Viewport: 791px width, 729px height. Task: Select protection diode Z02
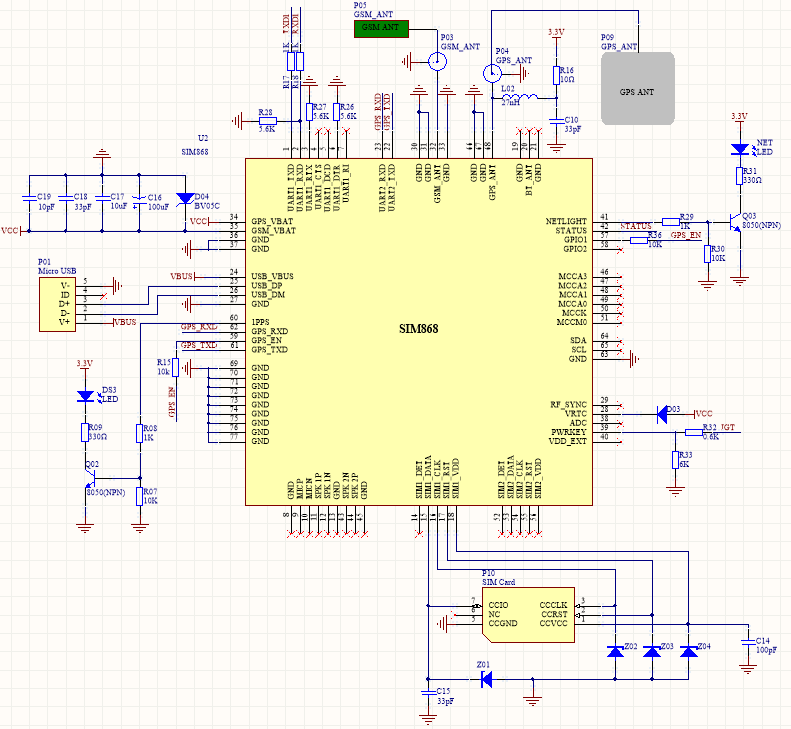615,651
